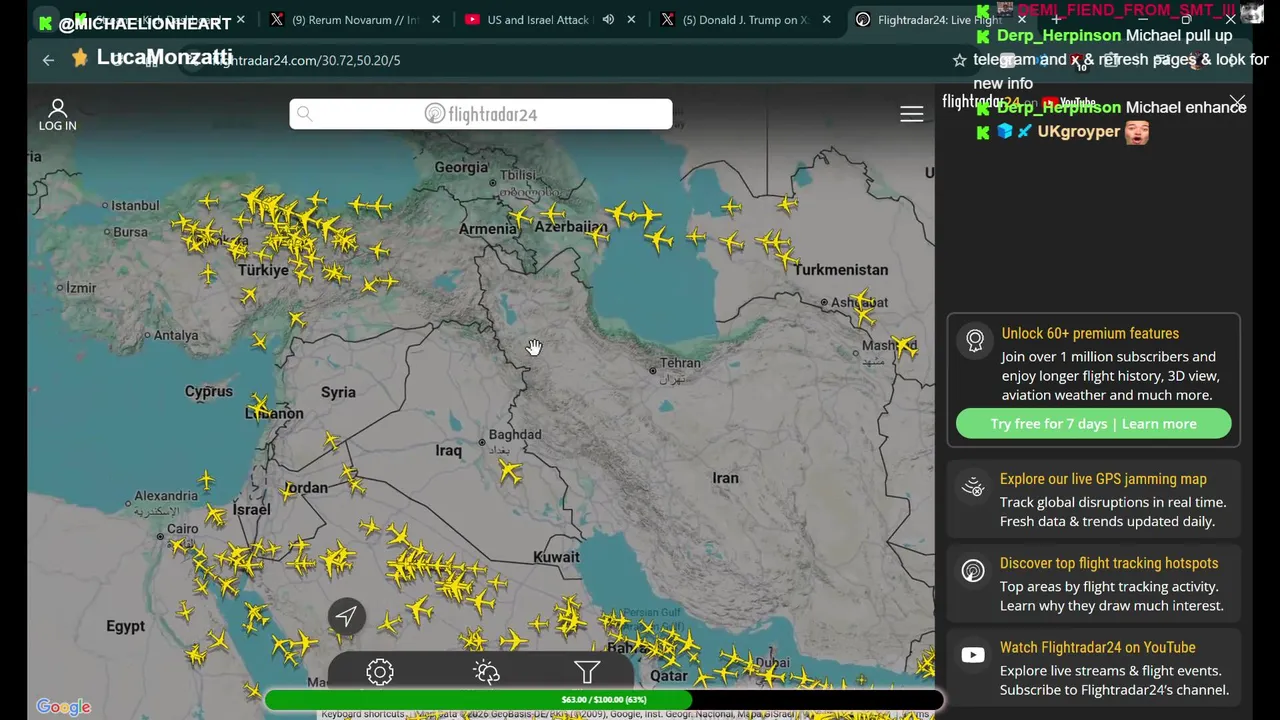Click the Kuwait label on map
Image resolution: width=1280 pixels, height=720 pixels.
556,557
